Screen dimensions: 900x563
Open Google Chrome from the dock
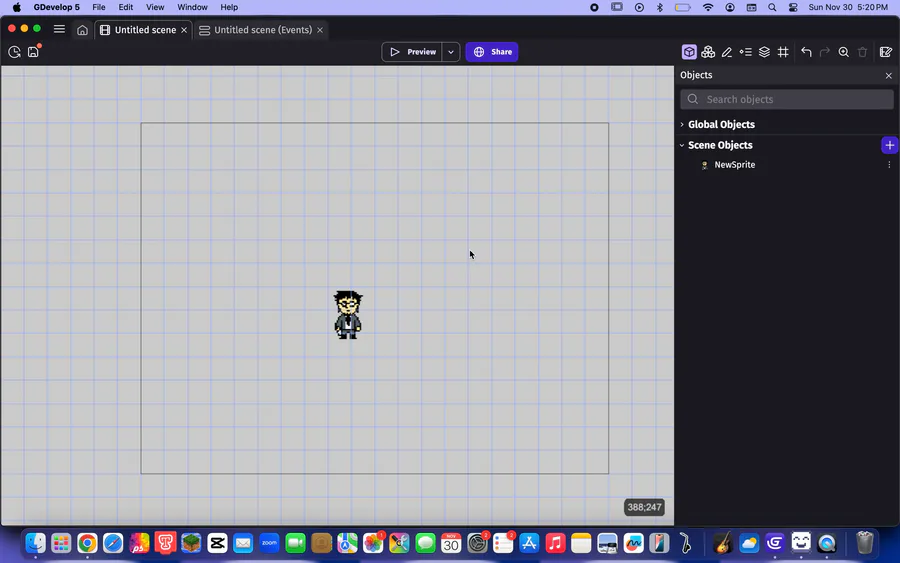[87, 543]
